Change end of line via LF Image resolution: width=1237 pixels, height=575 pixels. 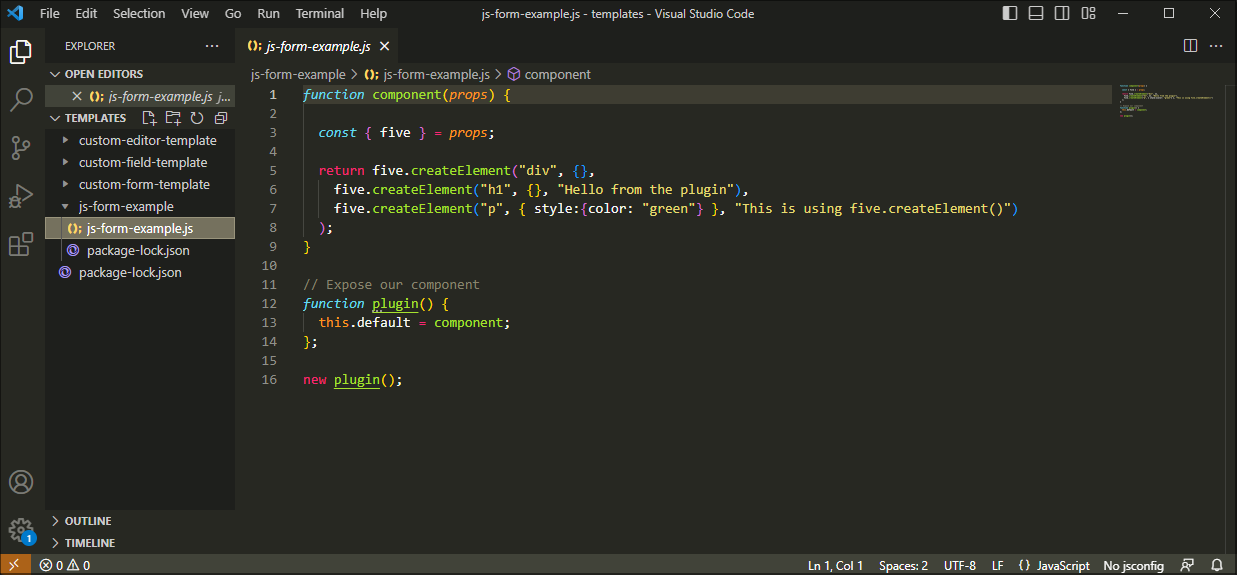[x=998, y=565]
